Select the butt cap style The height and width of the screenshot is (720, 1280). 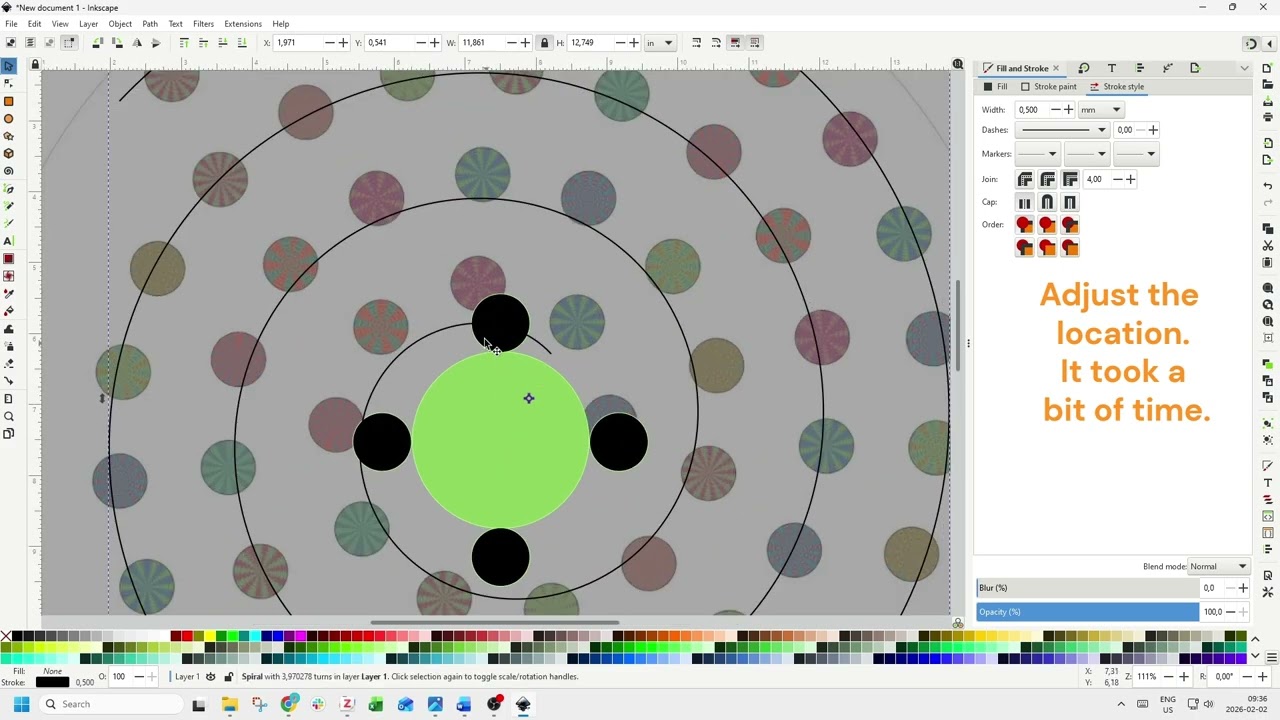click(1025, 202)
